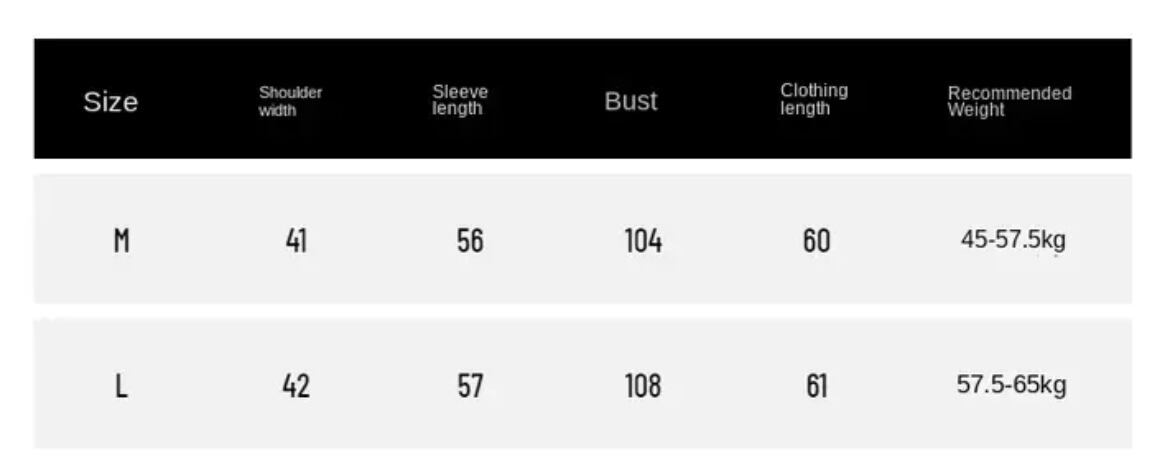Select the 45-57.5kg weight range
This screenshot has width=1170, height=461.
1013,240
